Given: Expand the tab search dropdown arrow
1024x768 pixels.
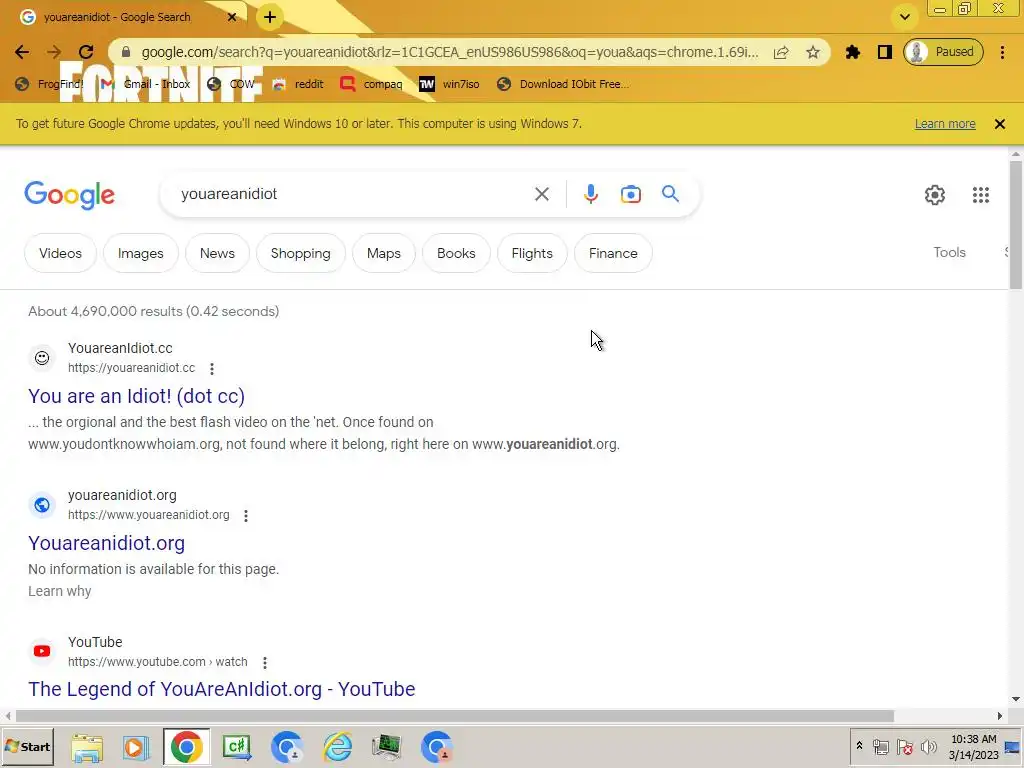Looking at the screenshot, I should coord(904,17).
